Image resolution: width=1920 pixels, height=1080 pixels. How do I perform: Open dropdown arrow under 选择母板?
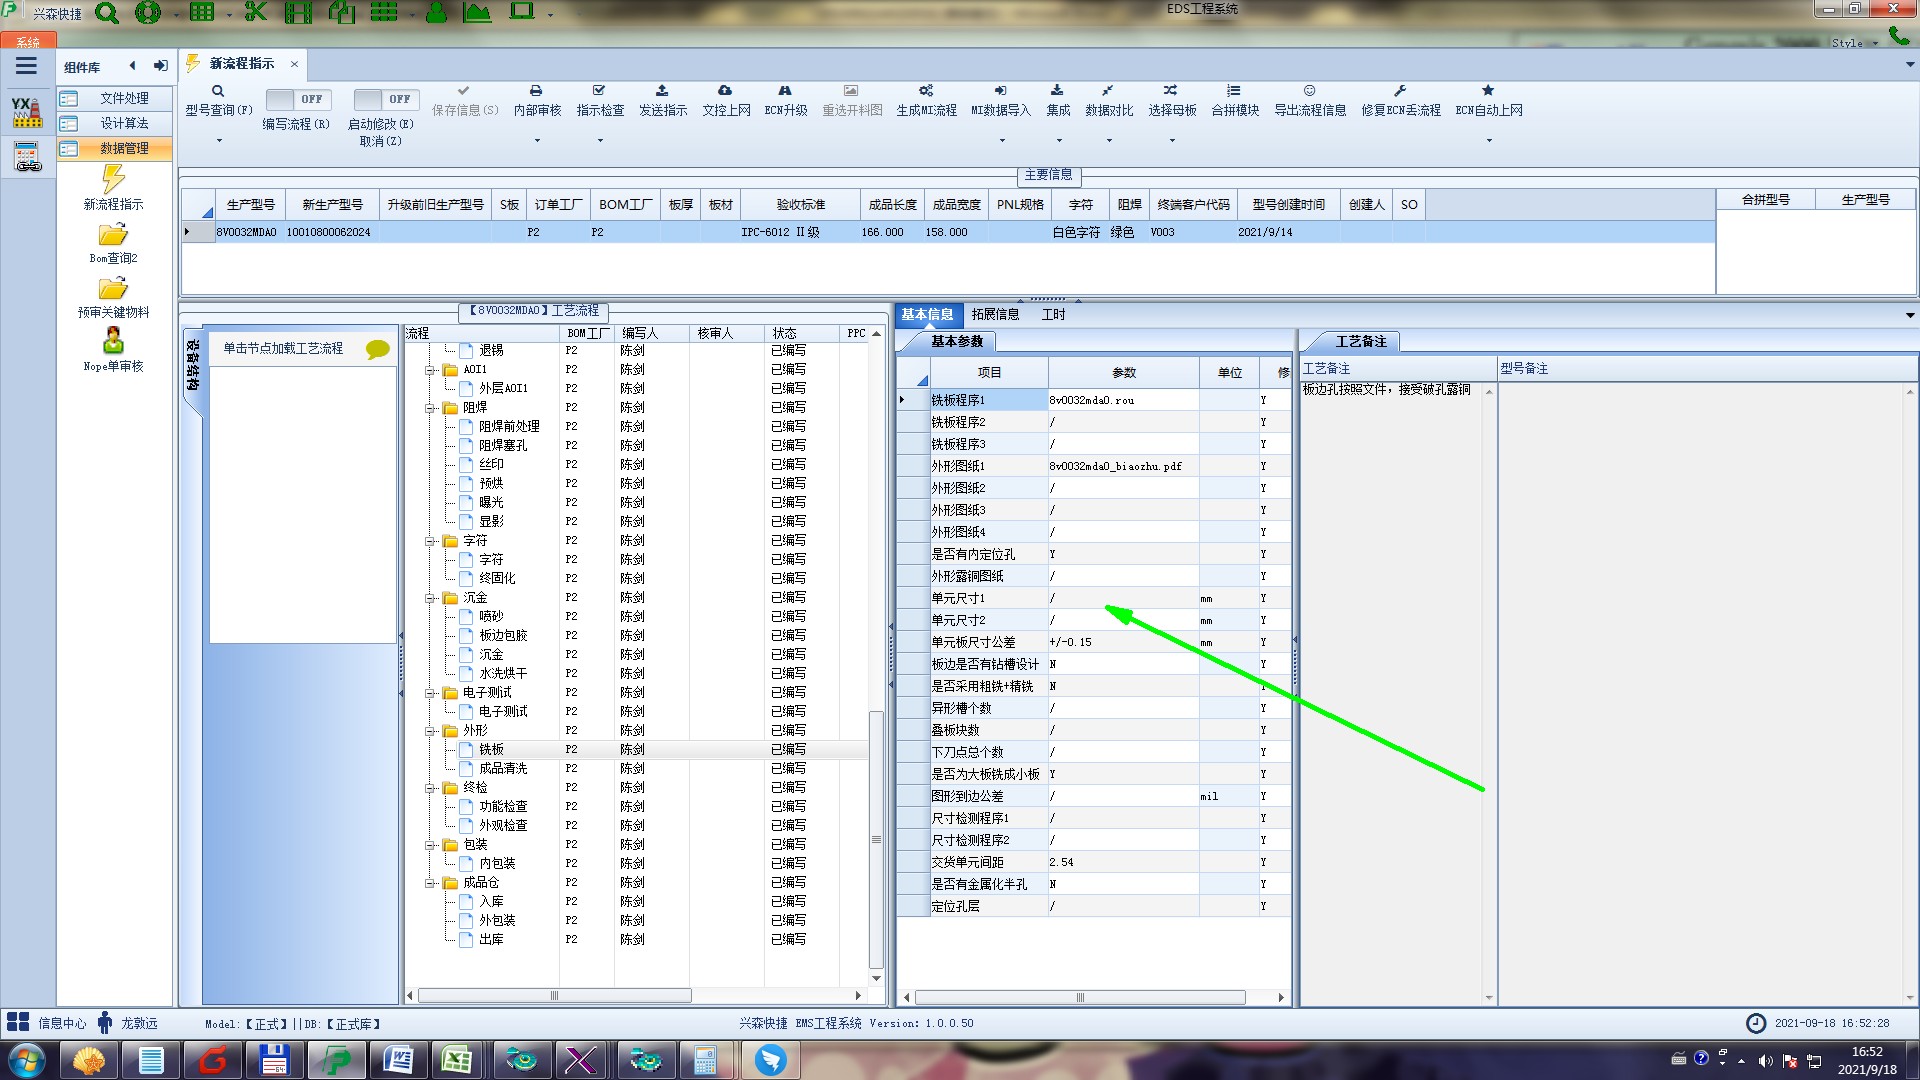pyautogui.click(x=1172, y=141)
